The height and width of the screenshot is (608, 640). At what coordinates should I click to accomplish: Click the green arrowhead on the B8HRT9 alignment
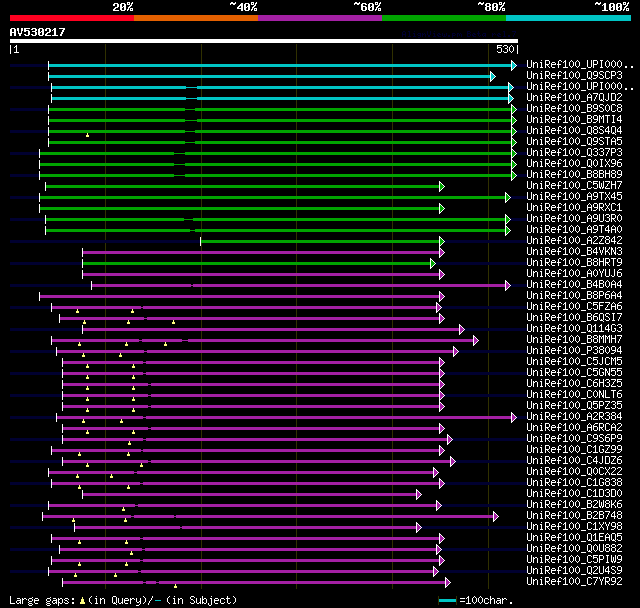(433, 264)
